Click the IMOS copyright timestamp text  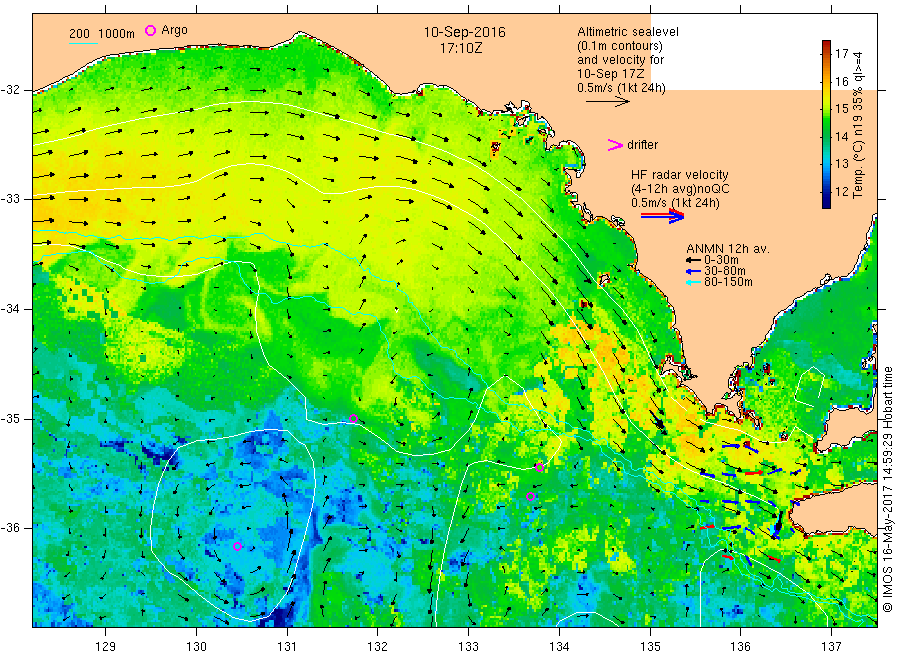[x=888, y=489]
